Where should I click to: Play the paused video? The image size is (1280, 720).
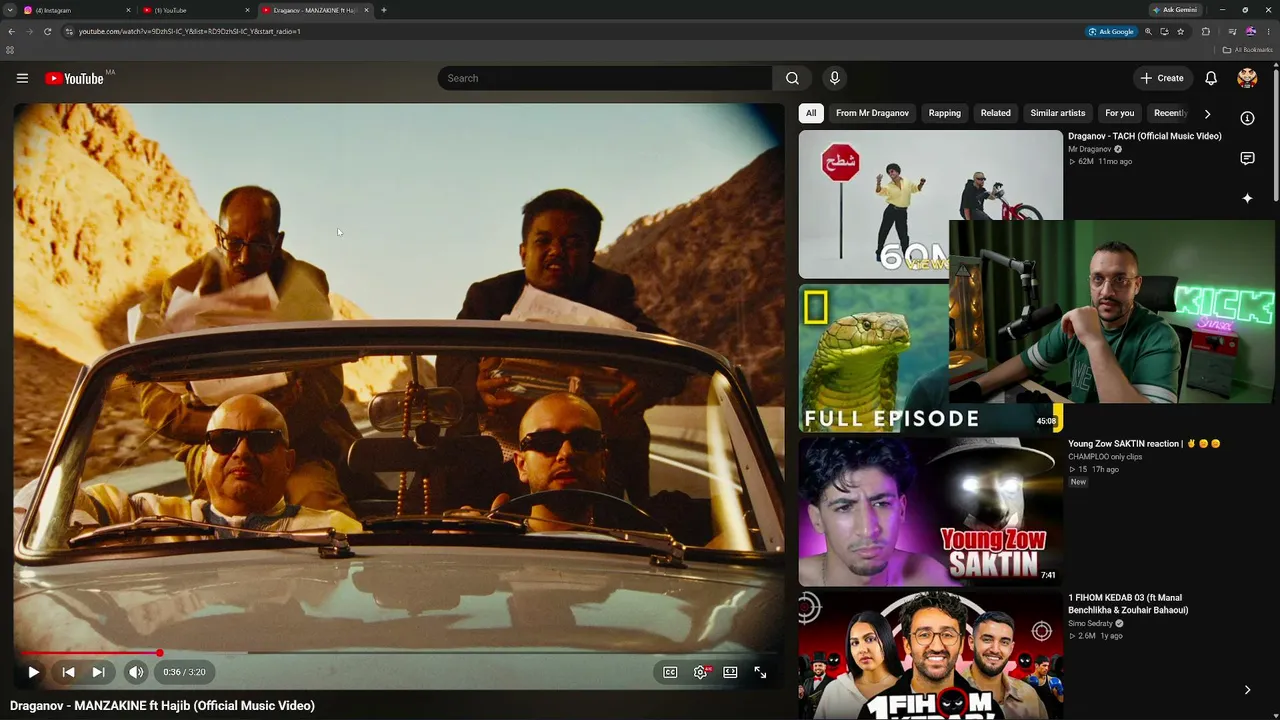coord(33,672)
